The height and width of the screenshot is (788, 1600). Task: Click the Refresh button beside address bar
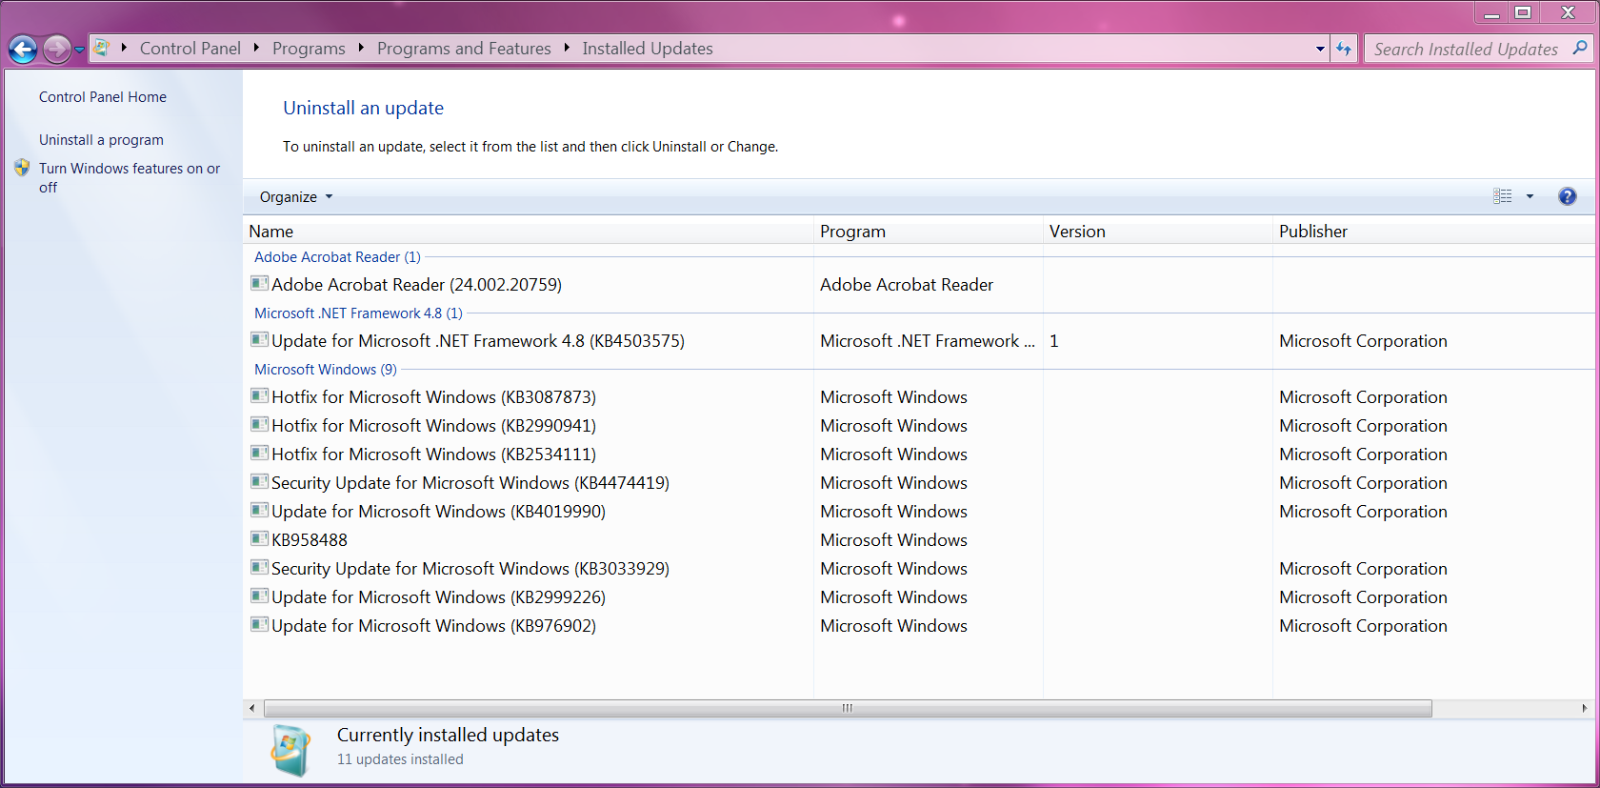[1343, 48]
